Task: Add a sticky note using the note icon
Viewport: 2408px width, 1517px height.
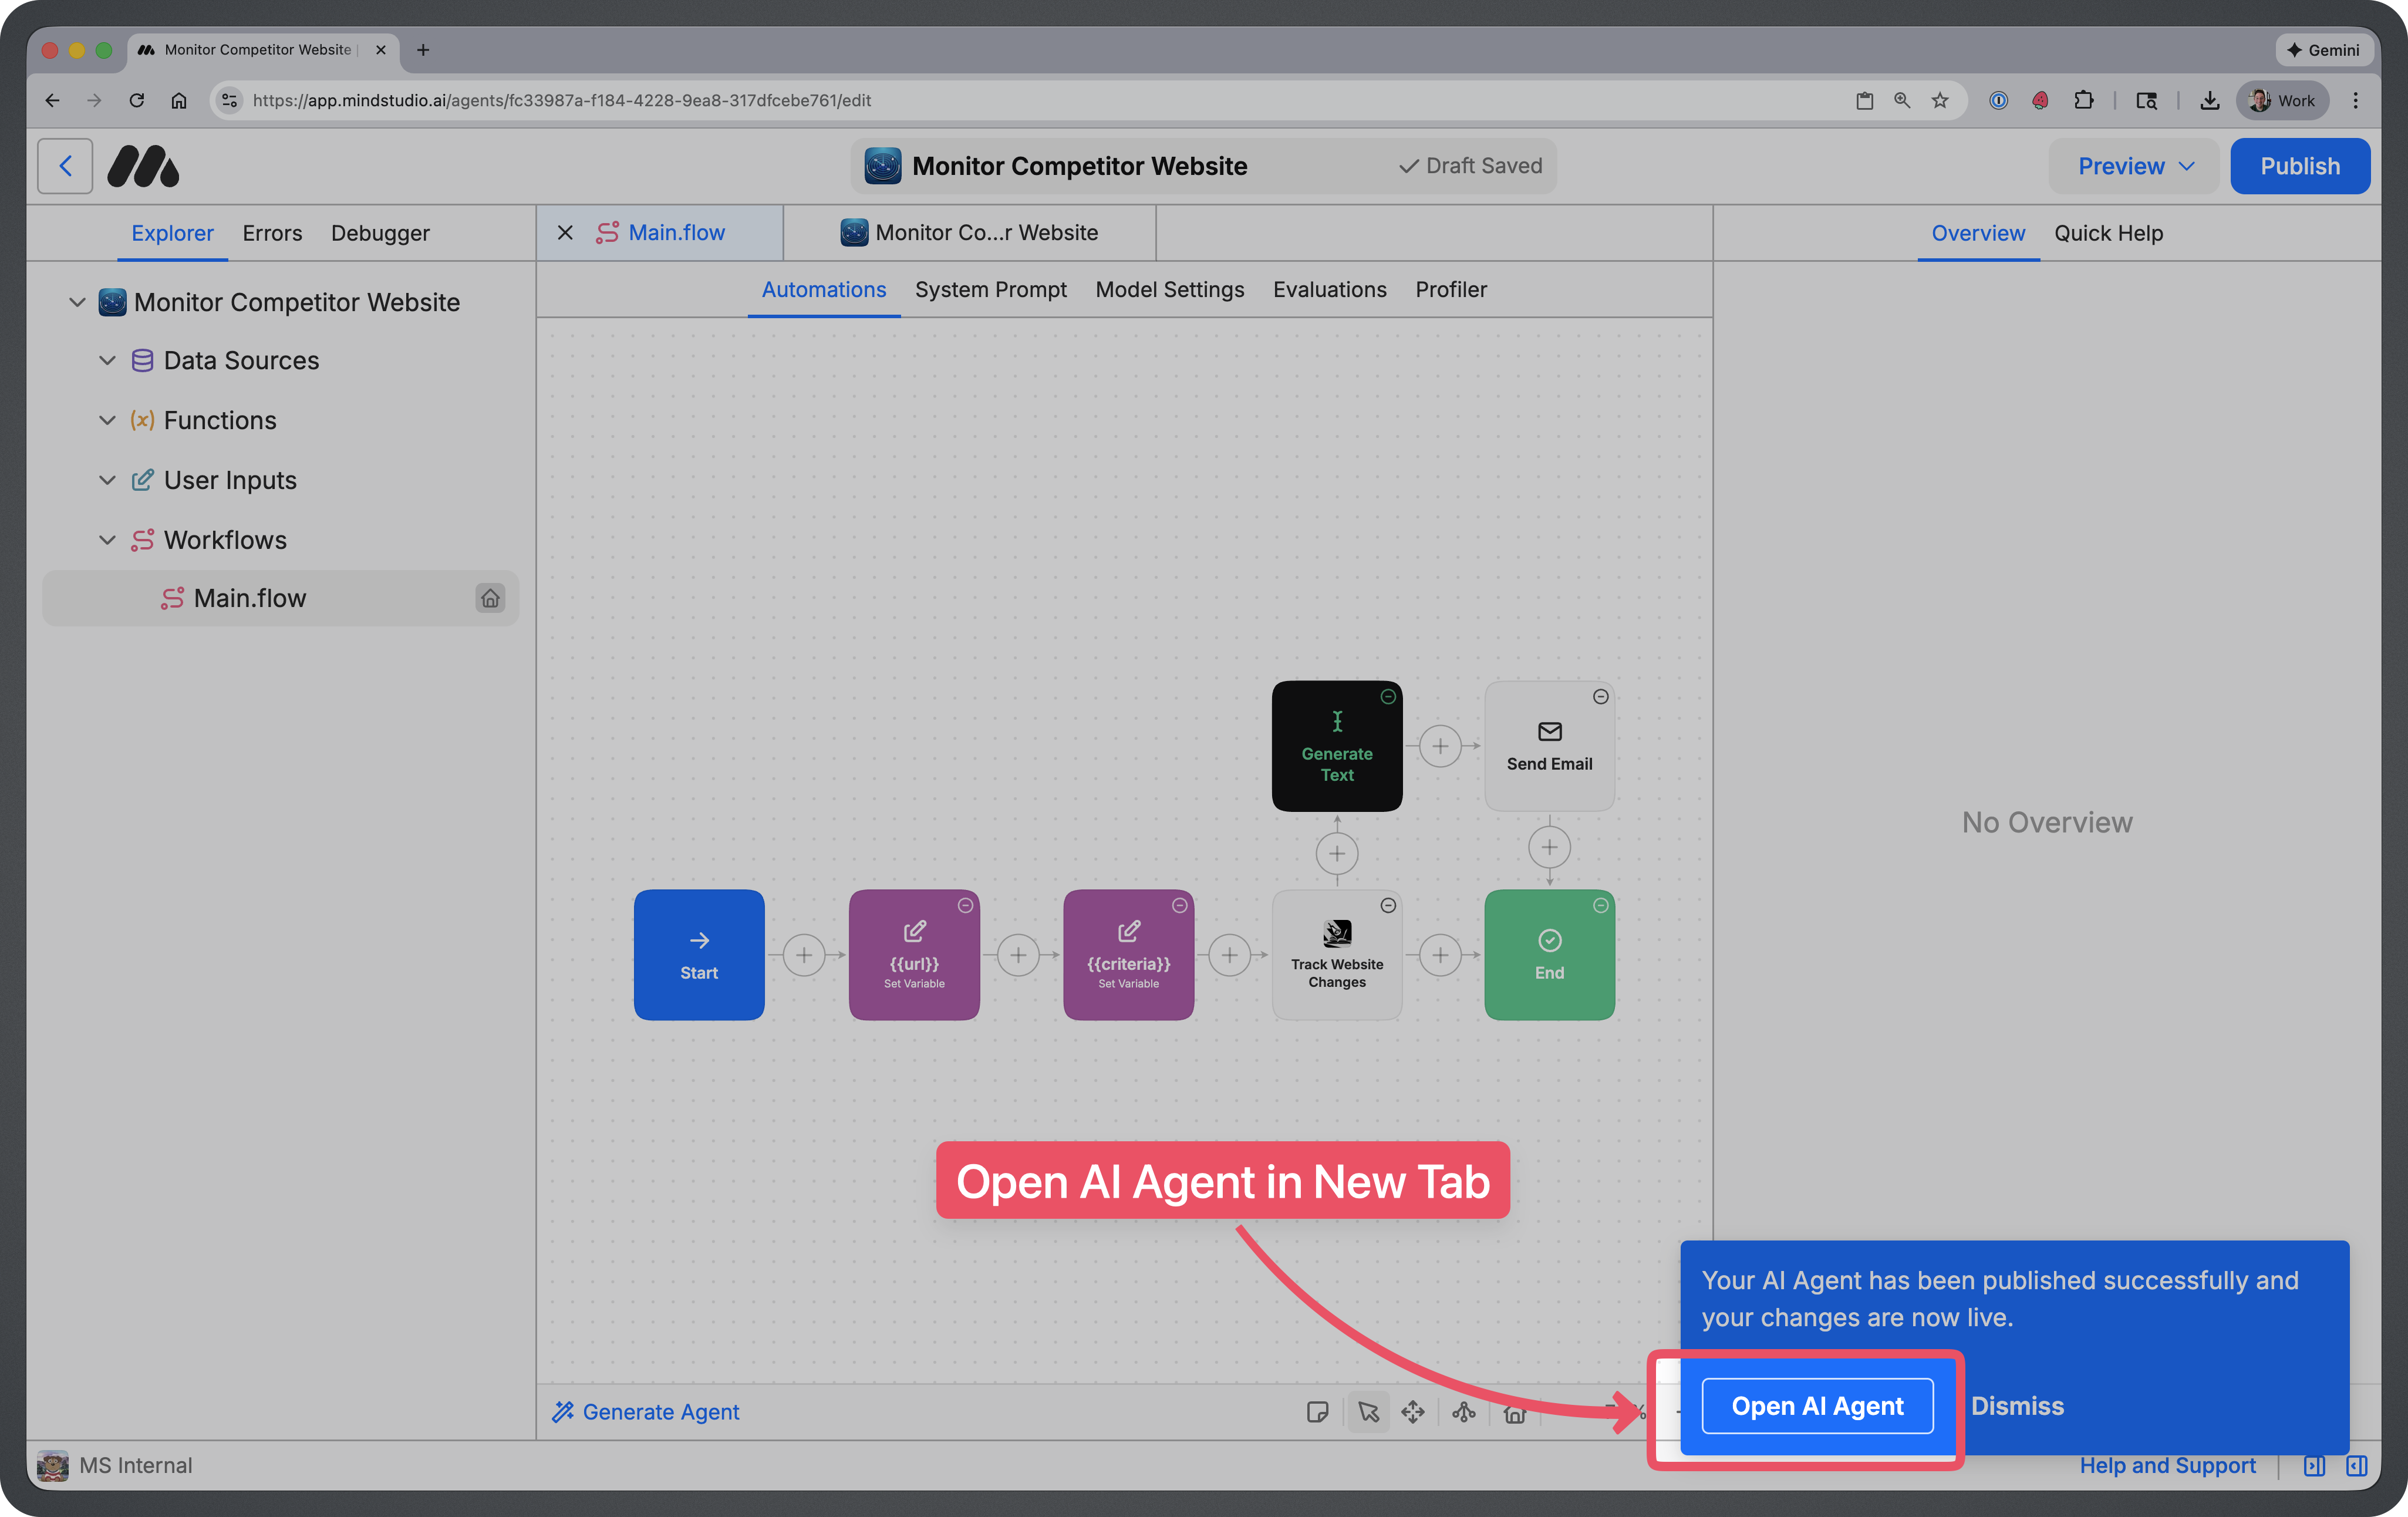Action: coord(1318,1412)
